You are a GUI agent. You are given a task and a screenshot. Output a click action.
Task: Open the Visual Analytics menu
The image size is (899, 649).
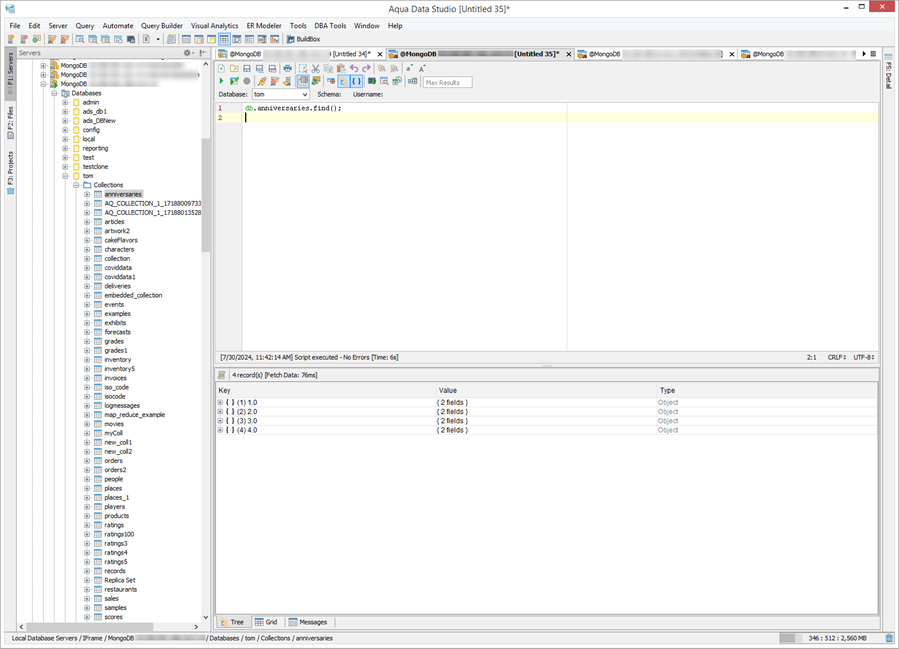tap(214, 26)
